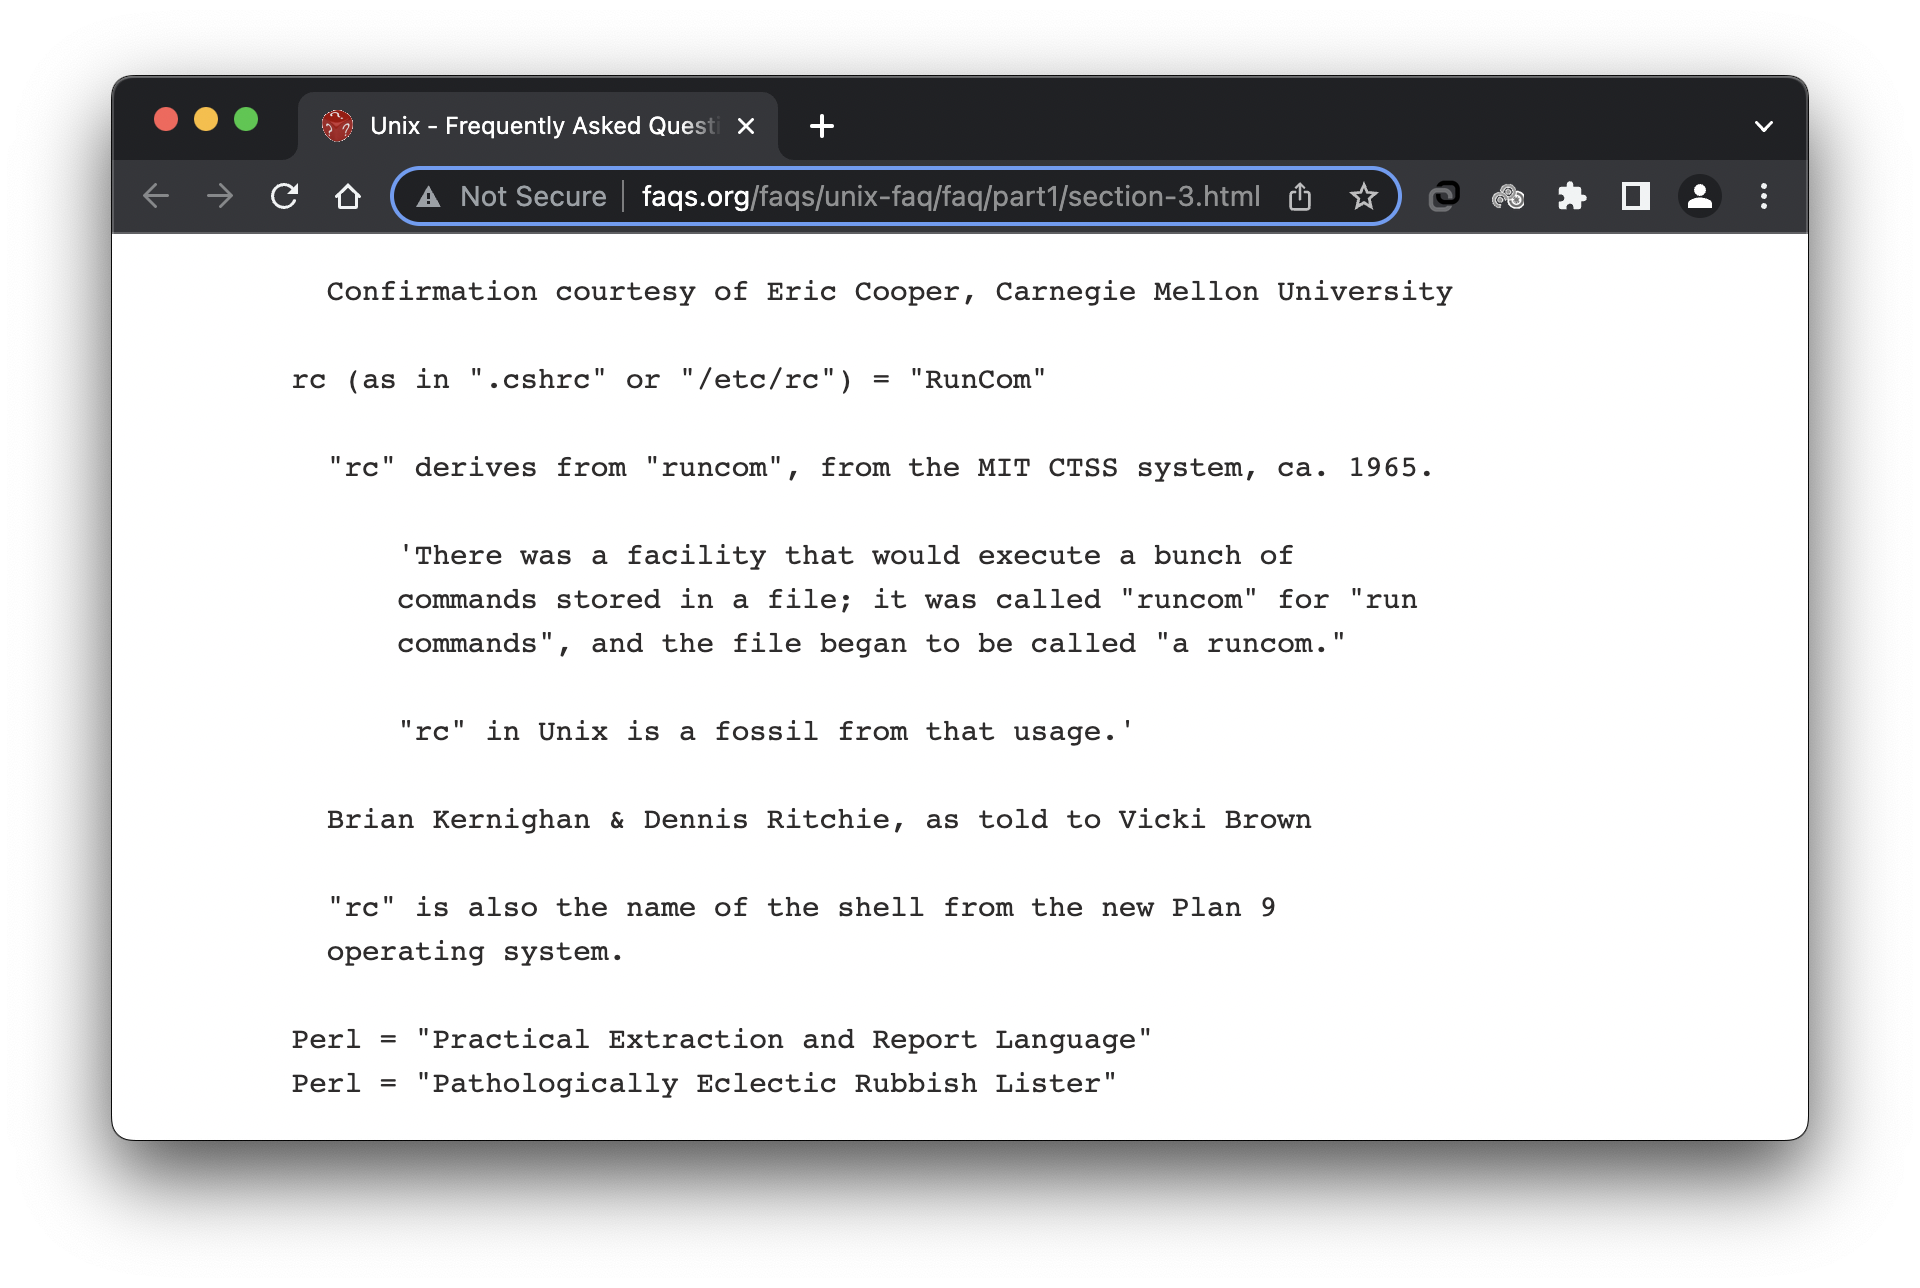Click the browser back arrow
Image resolution: width=1920 pixels, height=1288 pixels.
(156, 196)
